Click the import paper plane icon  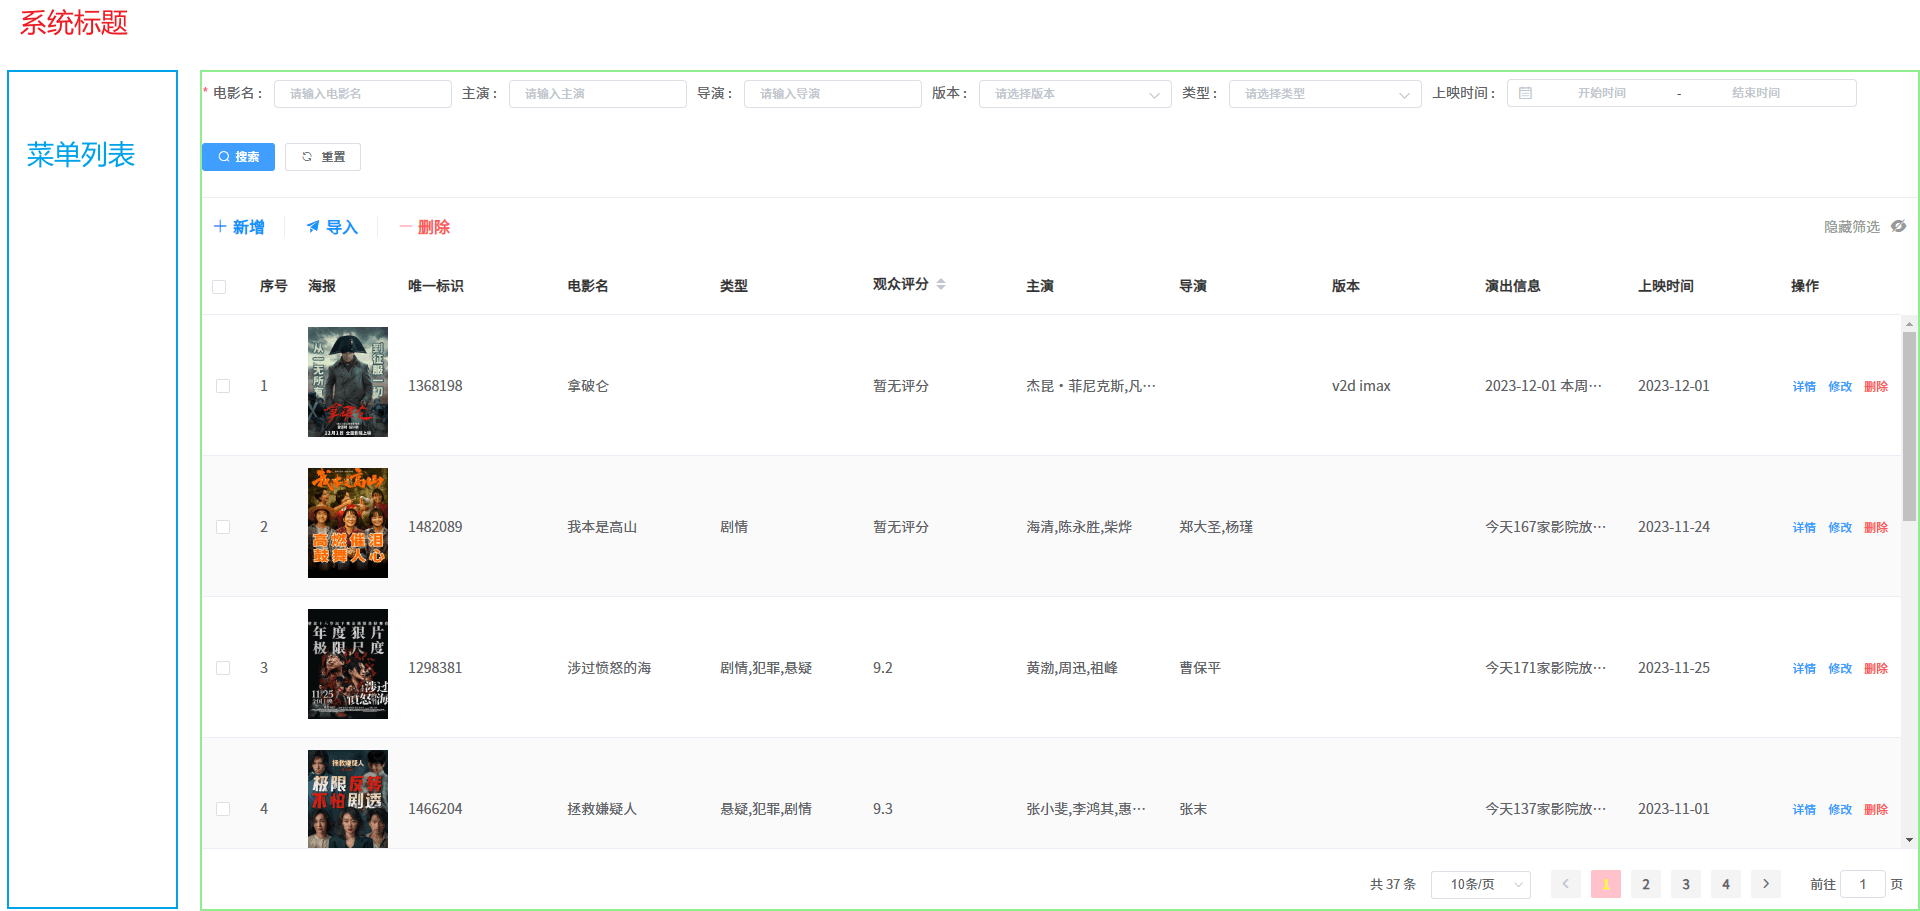313,227
